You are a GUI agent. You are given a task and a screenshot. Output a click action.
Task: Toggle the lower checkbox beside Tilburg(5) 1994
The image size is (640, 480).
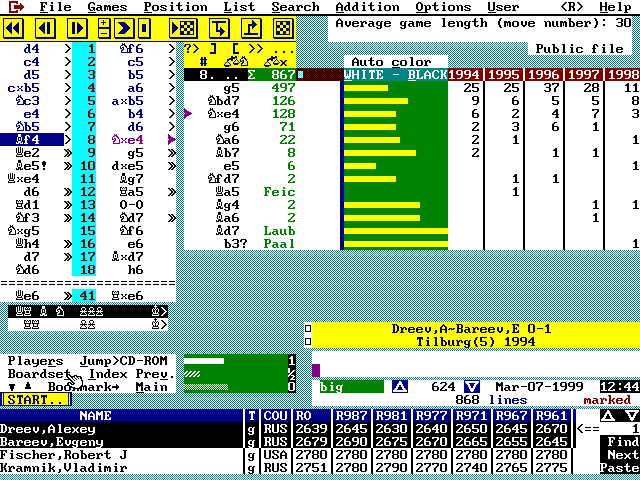pyautogui.click(x=308, y=342)
